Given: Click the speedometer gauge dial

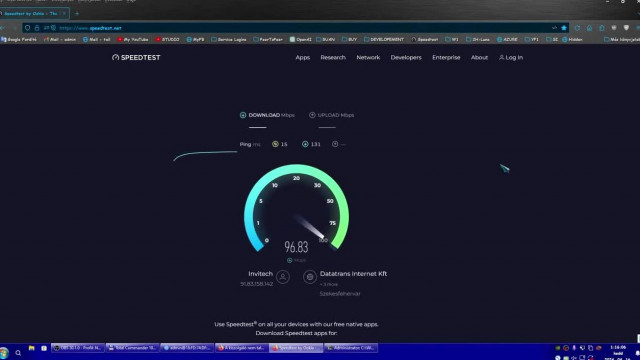Looking at the screenshot, I should [296, 208].
